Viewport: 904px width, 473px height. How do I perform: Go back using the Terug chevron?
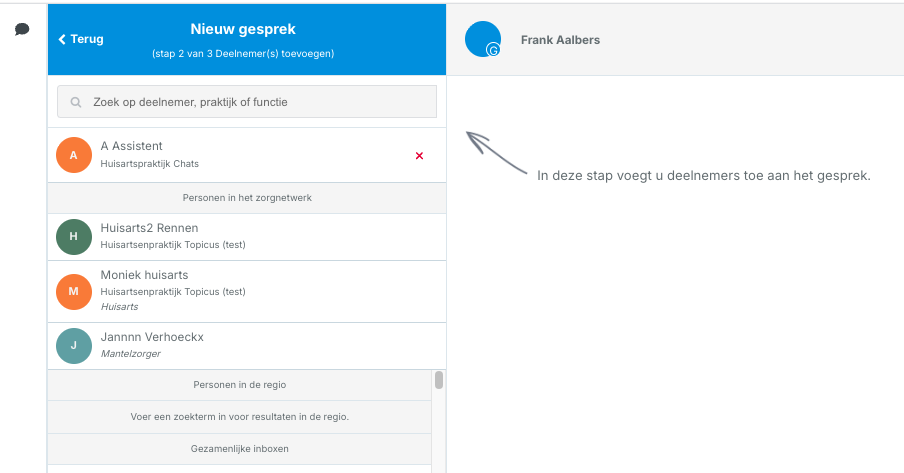point(62,39)
